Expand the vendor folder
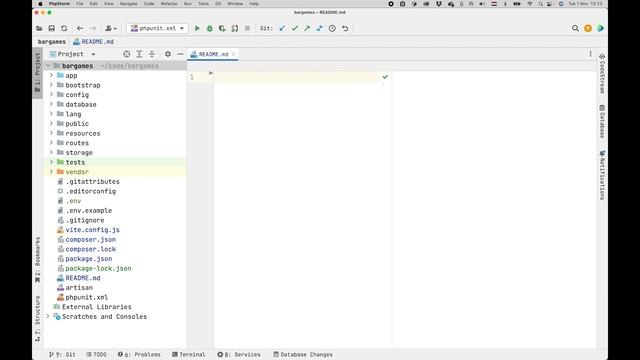This screenshot has height=360, width=640. click(x=51, y=172)
